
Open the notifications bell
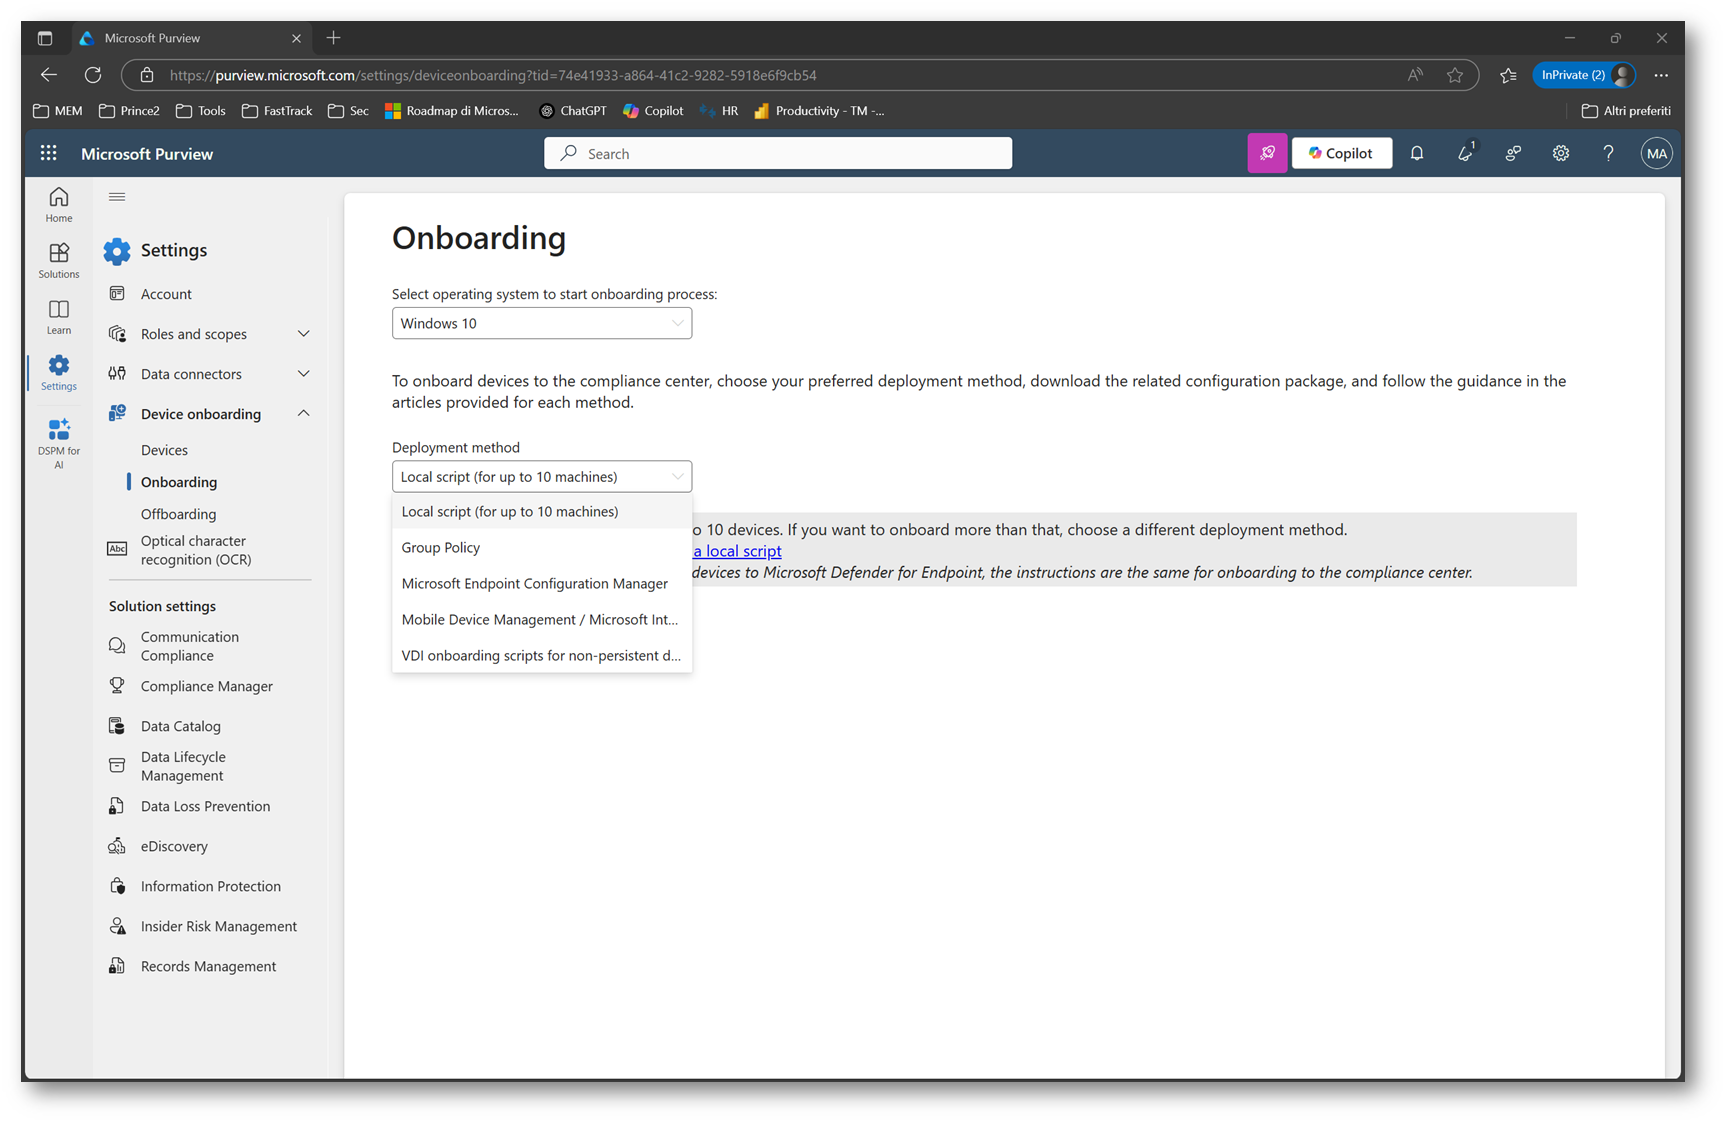click(1417, 153)
